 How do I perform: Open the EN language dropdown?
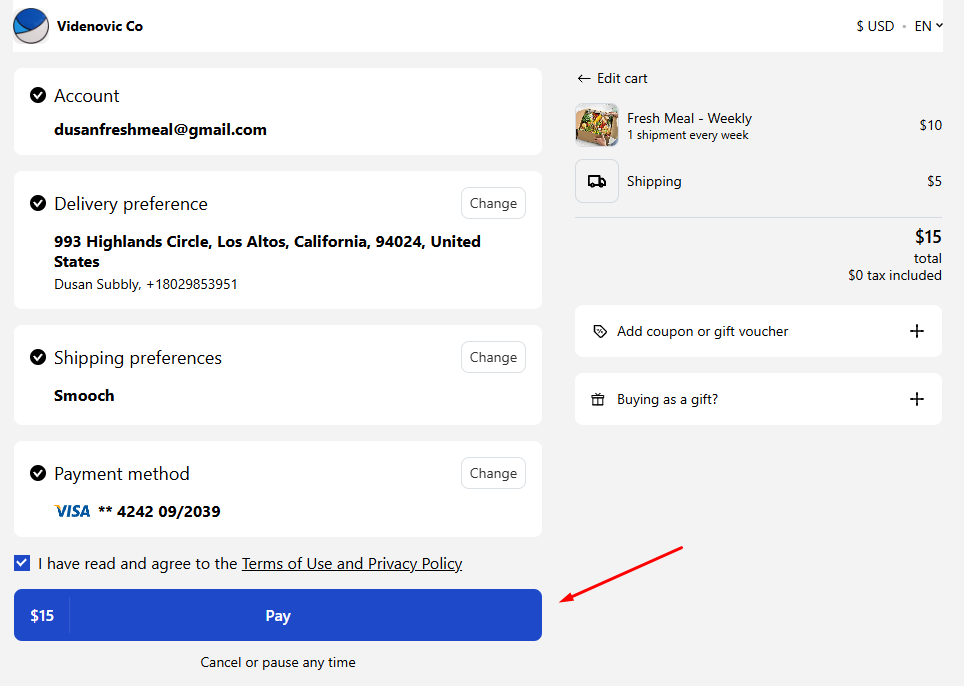click(x=929, y=26)
